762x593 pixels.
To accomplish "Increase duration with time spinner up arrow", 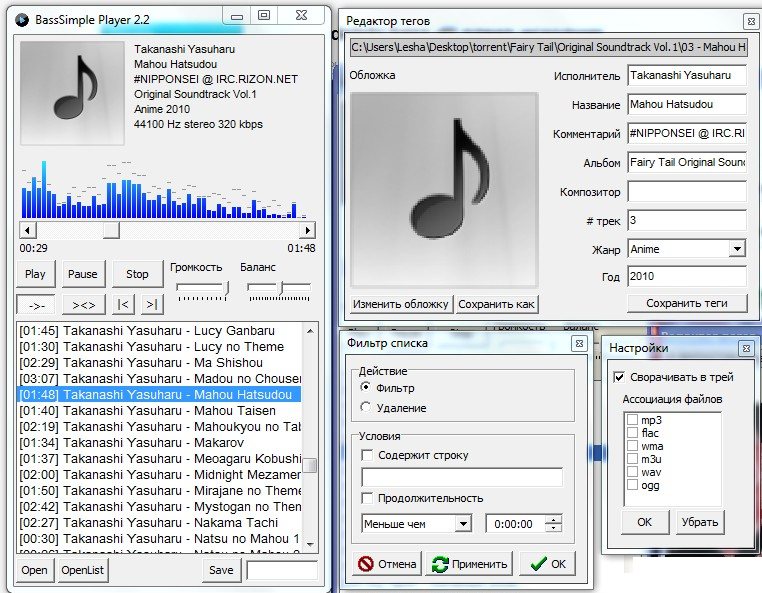I will tap(554, 518).
